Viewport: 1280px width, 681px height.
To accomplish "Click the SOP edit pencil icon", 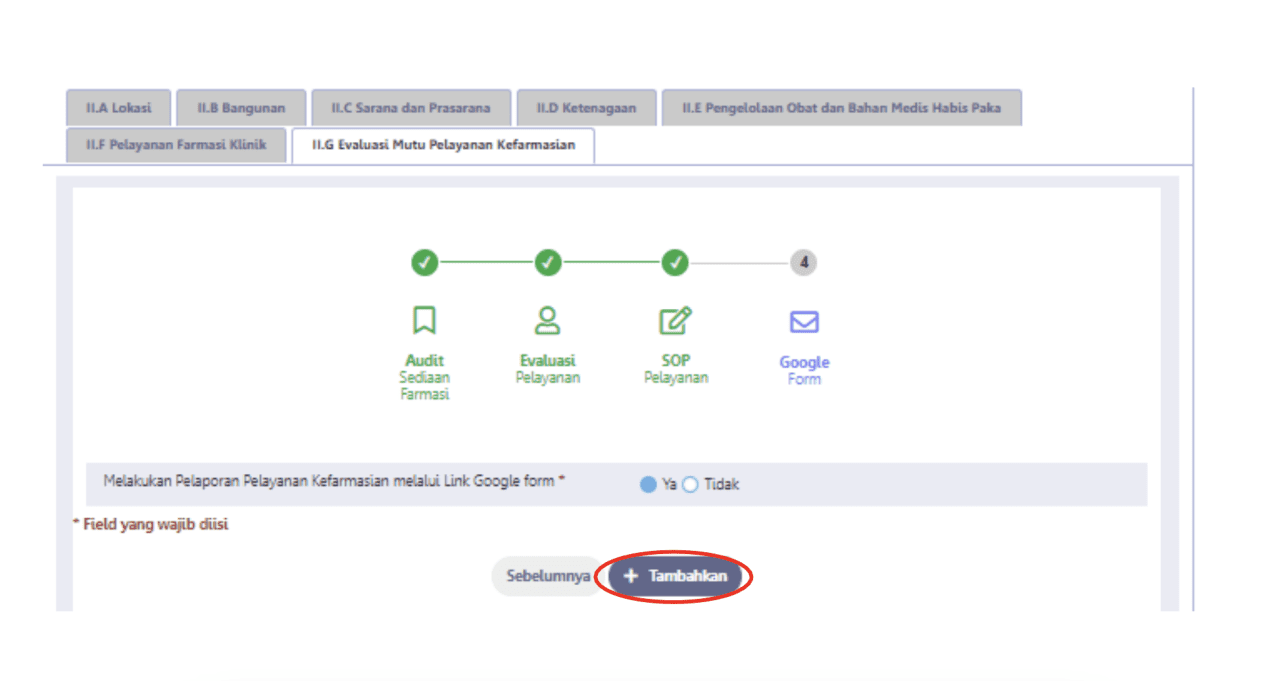I will click(x=675, y=321).
